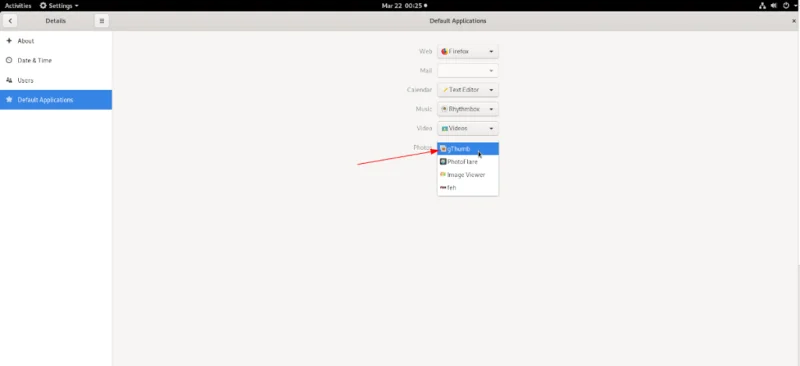This screenshot has width=800, height=366.
Task: Open the Calendar dropdown showing Text Editor
Action: click(x=468, y=90)
